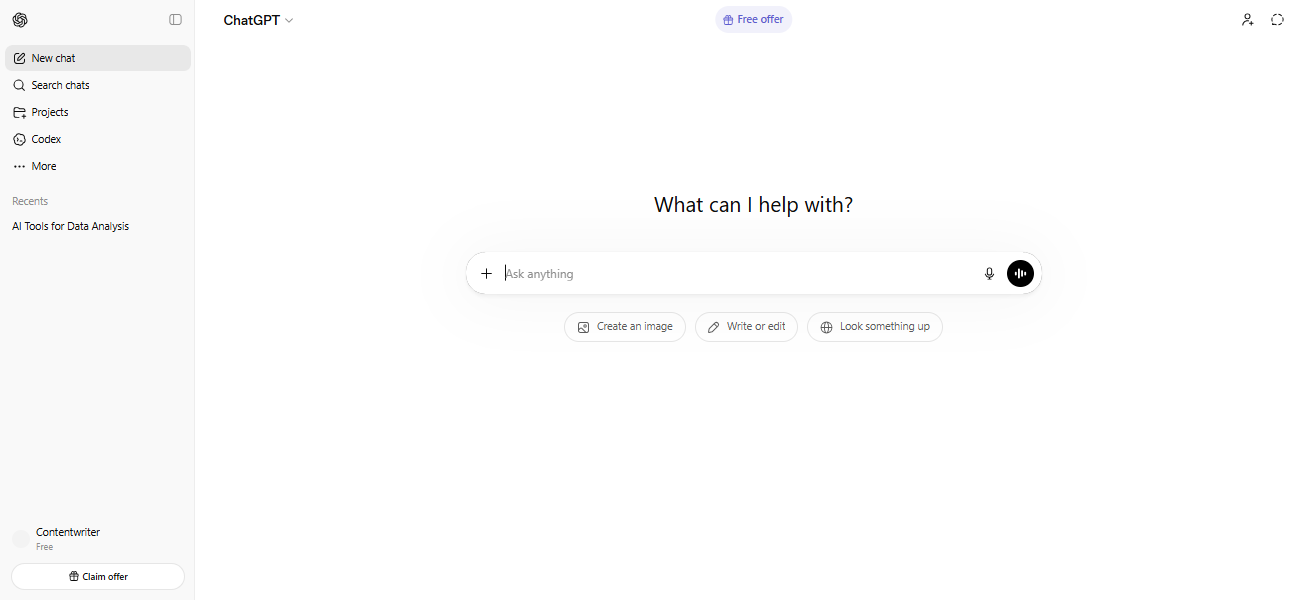This screenshot has height=600, width=1312.
Task: Choose the Look something up suggestion
Action: point(875,327)
